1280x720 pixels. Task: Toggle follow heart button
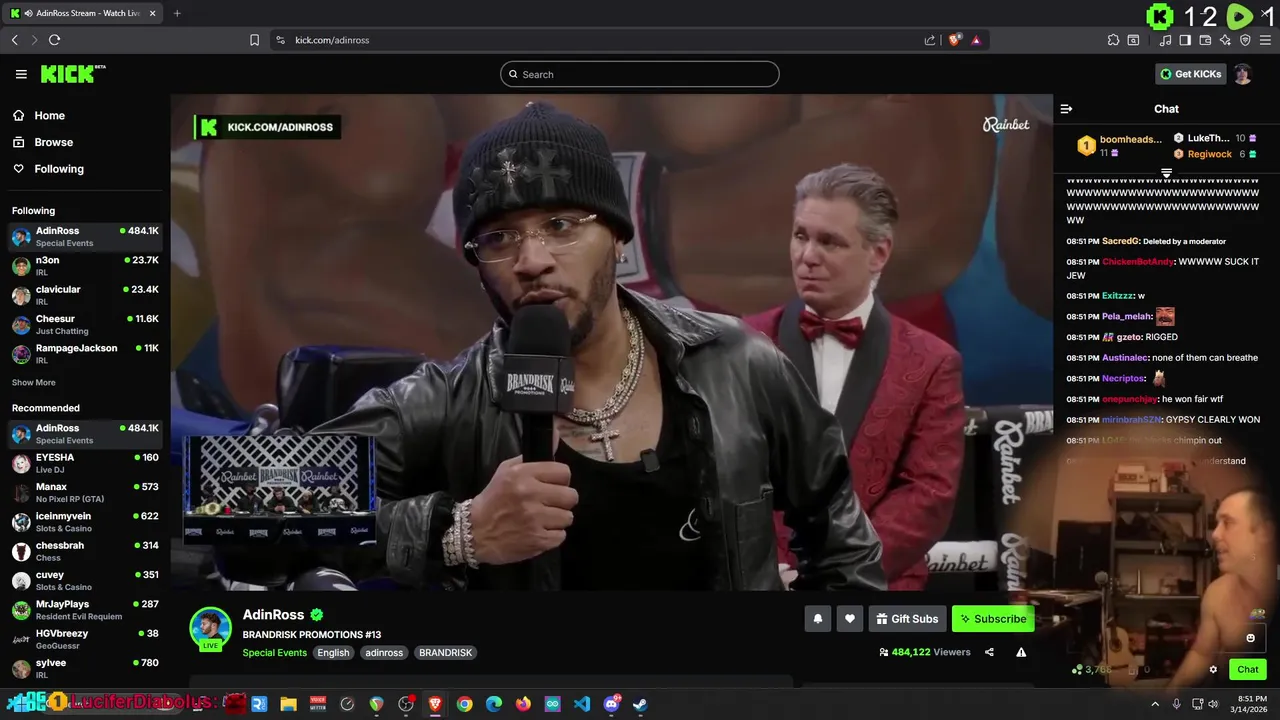pos(849,619)
